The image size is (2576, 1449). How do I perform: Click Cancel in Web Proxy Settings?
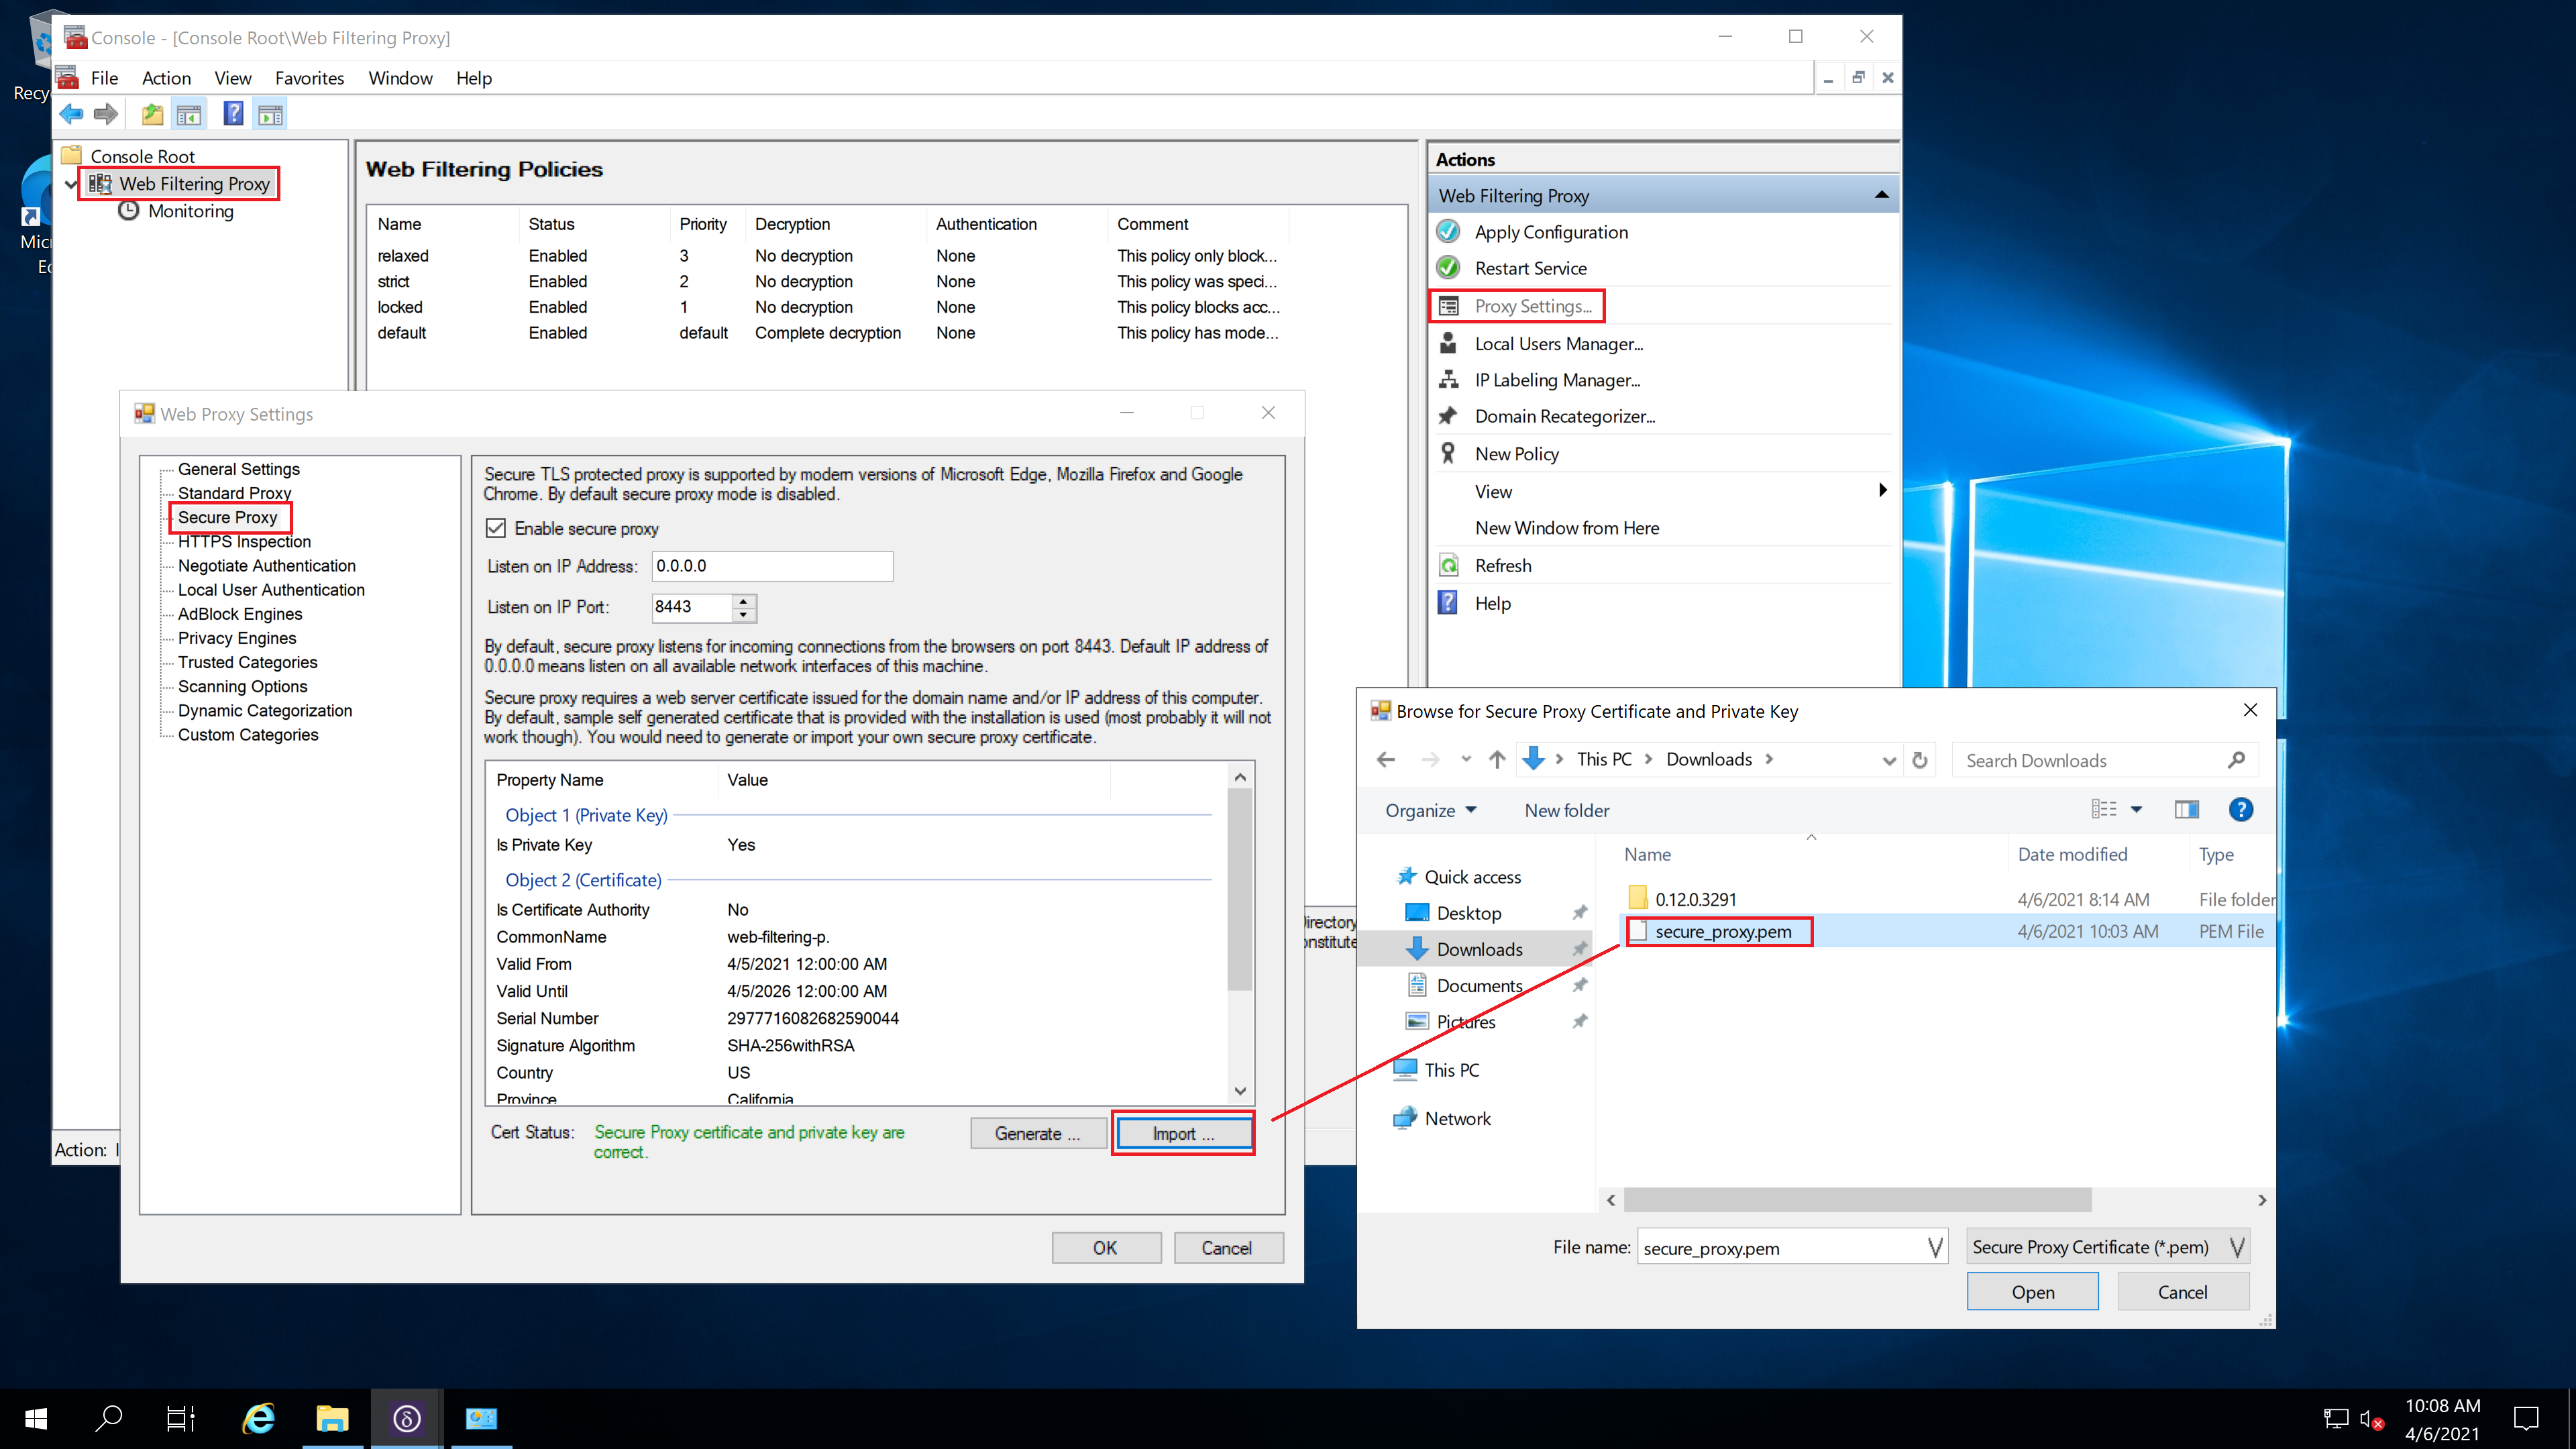[x=1227, y=1247]
